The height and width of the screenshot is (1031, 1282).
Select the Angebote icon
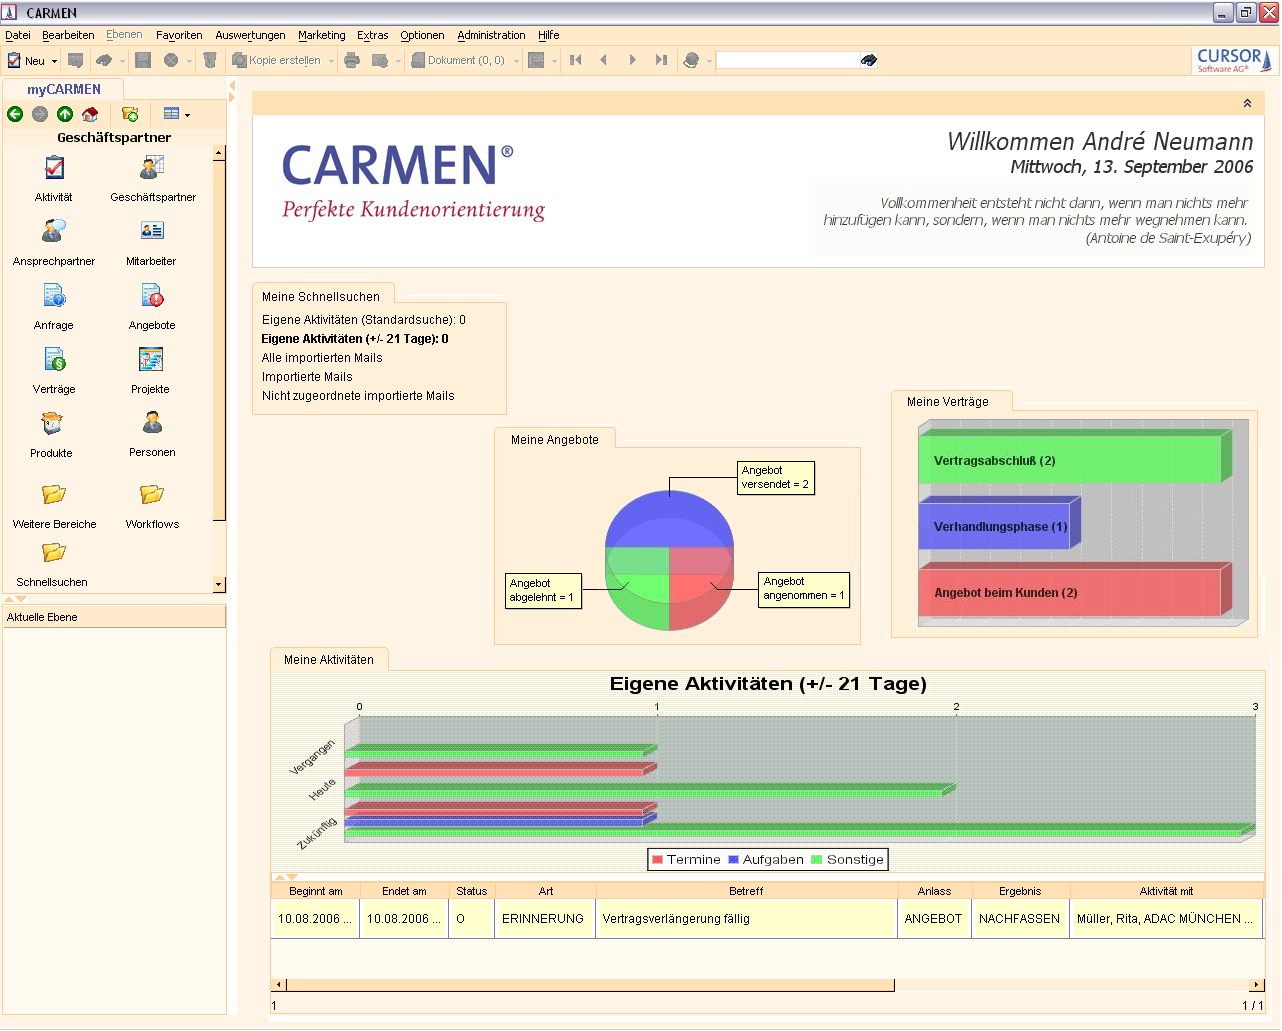click(x=152, y=297)
